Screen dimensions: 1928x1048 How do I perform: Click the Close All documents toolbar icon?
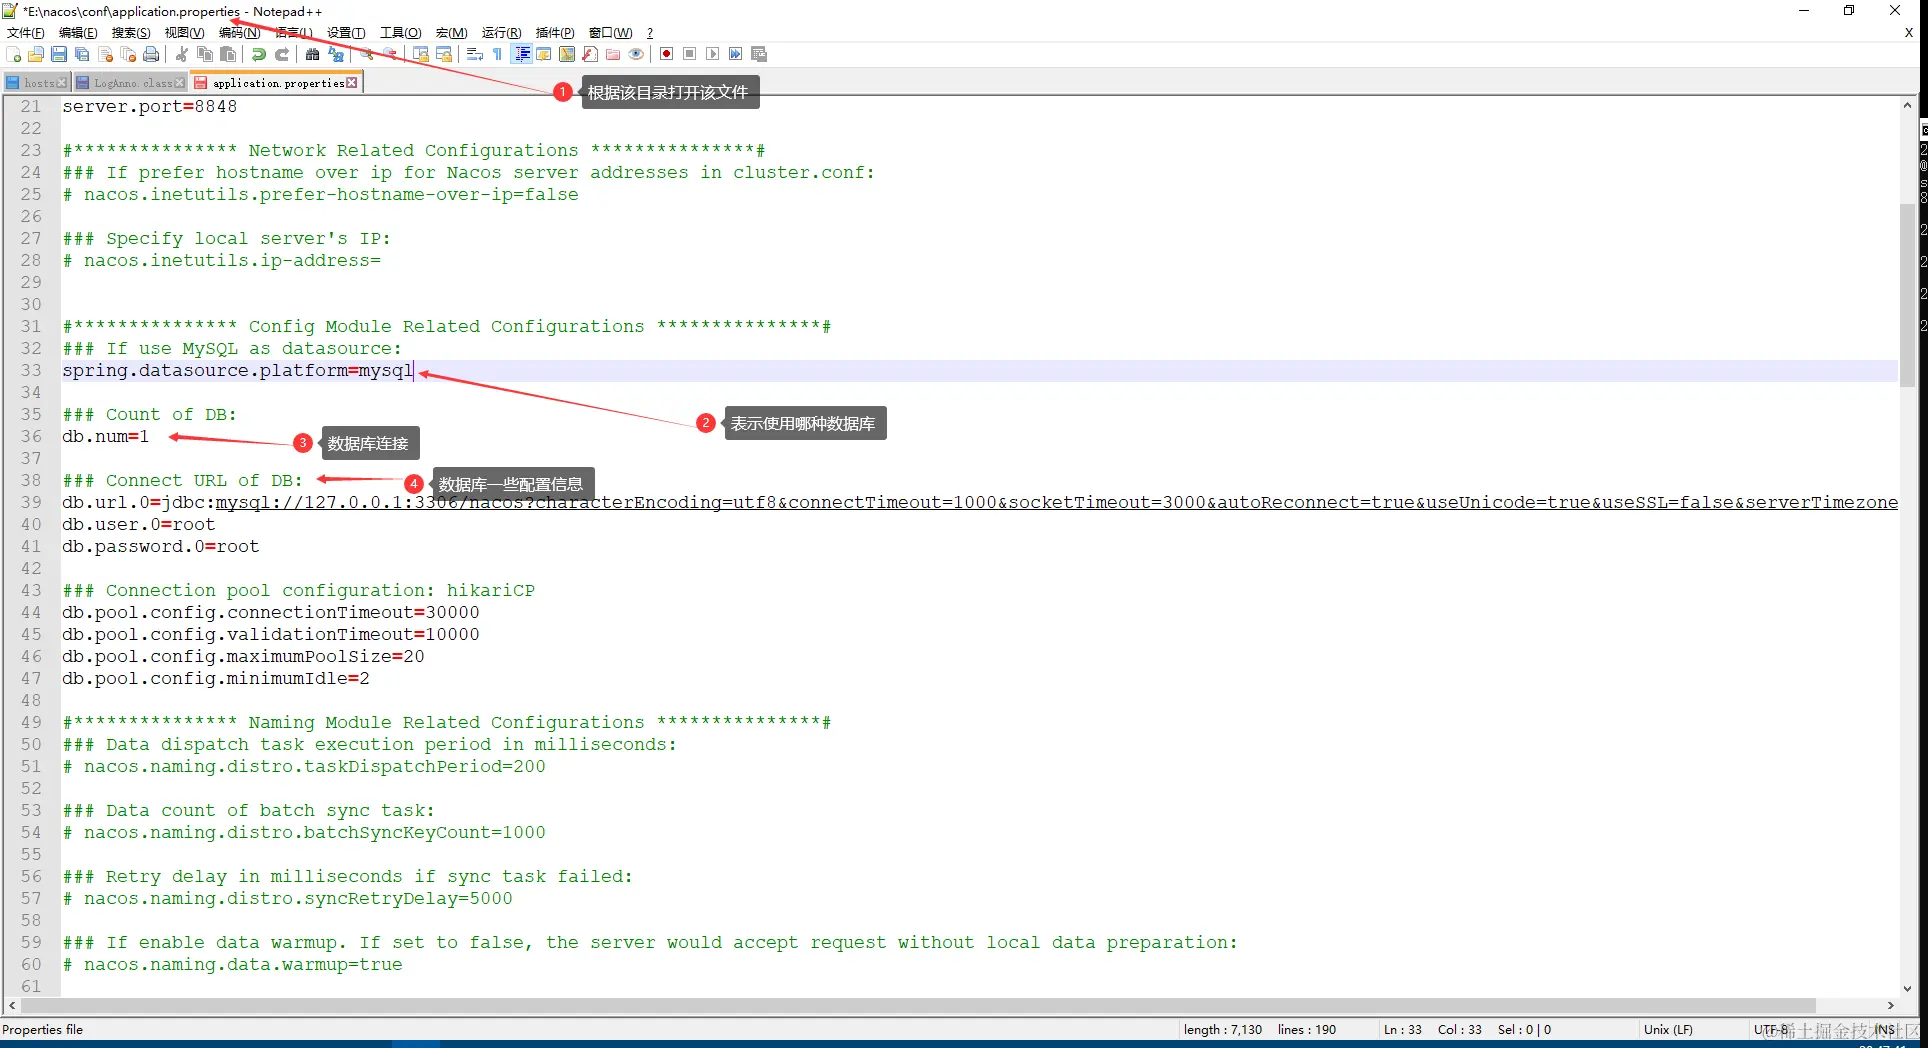point(128,54)
